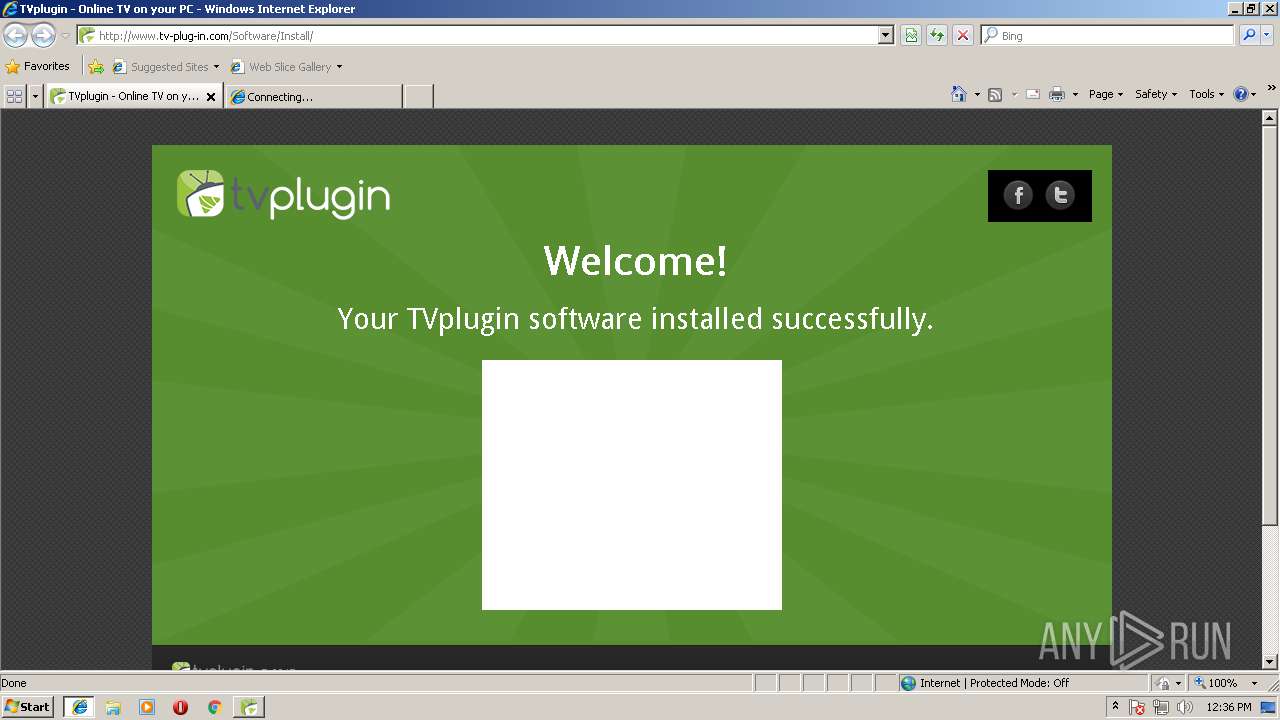Open the Safety menu
Image resolution: width=1280 pixels, height=720 pixels.
click(x=1156, y=94)
